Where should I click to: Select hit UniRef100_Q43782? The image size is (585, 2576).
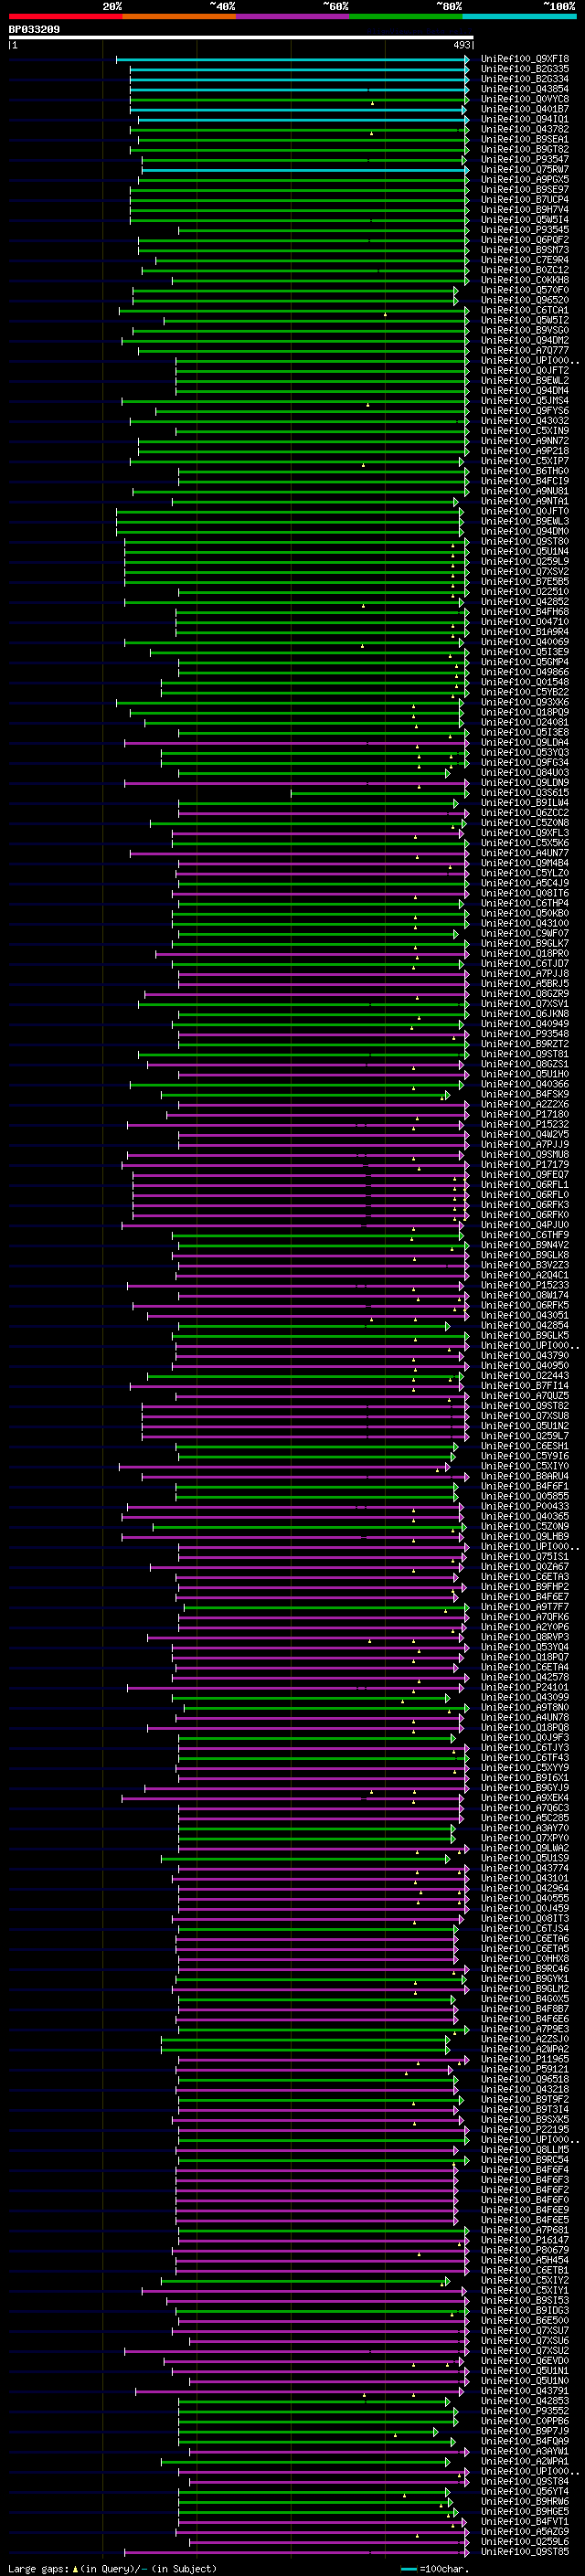coord(525,129)
